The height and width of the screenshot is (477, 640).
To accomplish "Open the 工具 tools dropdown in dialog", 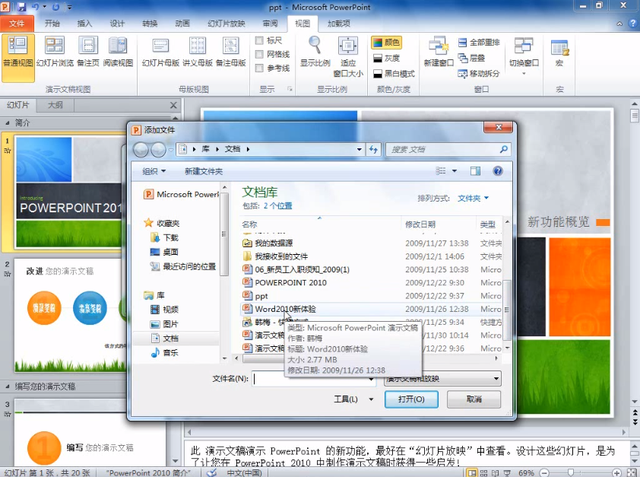I will tap(346, 398).
